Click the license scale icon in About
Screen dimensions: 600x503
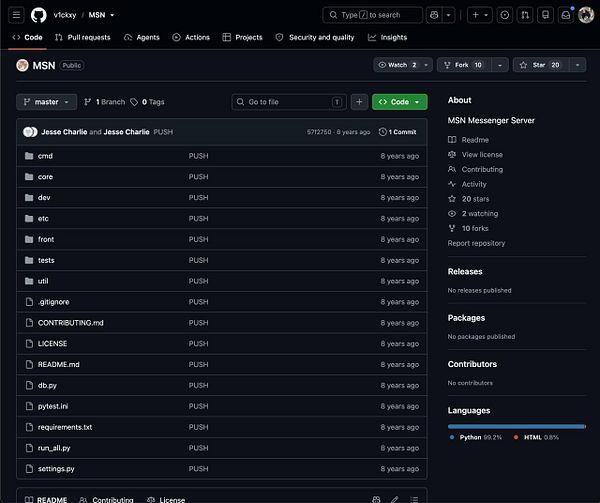click(x=452, y=155)
